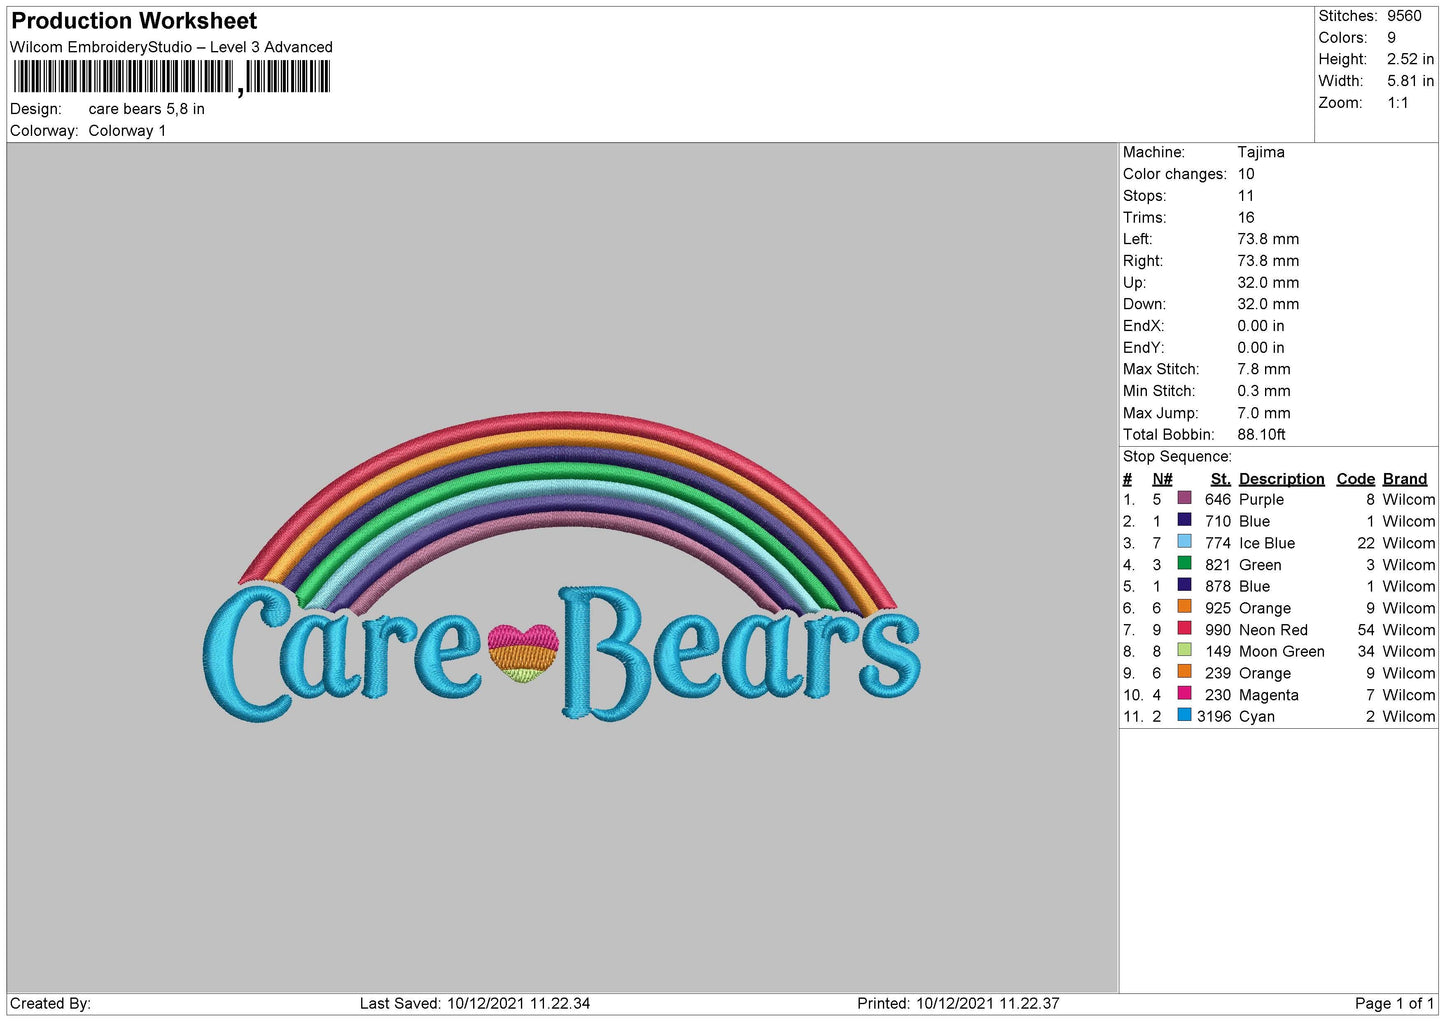Viewport: 1445px width, 1021px height.
Task: Click the 'Moon Green' description text
Action: point(1282,652)
